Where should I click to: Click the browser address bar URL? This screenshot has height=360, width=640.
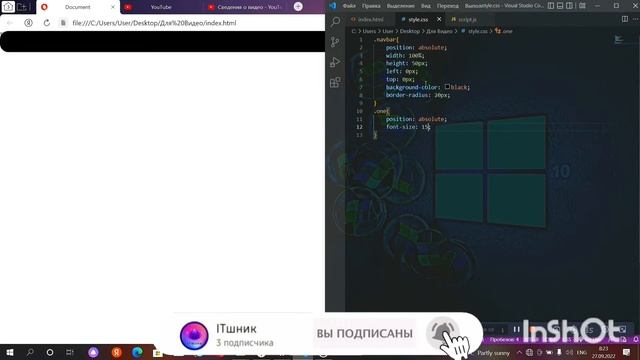pos(154,23)
